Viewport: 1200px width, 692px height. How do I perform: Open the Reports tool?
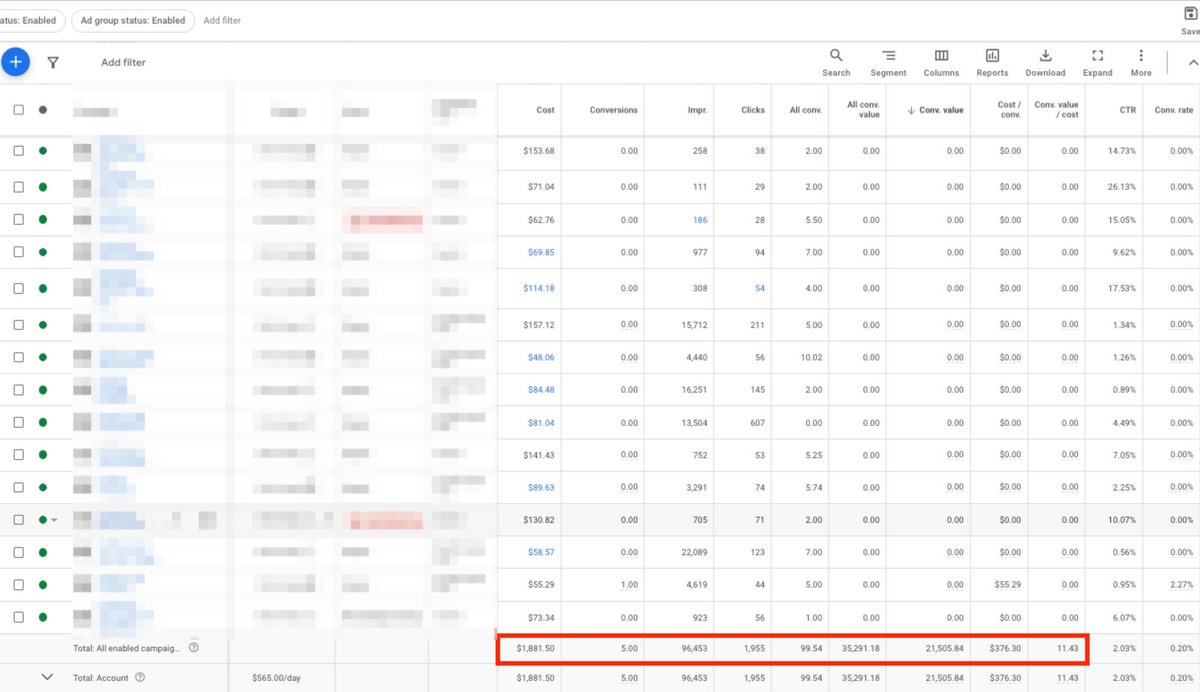[x=992, y=62]
